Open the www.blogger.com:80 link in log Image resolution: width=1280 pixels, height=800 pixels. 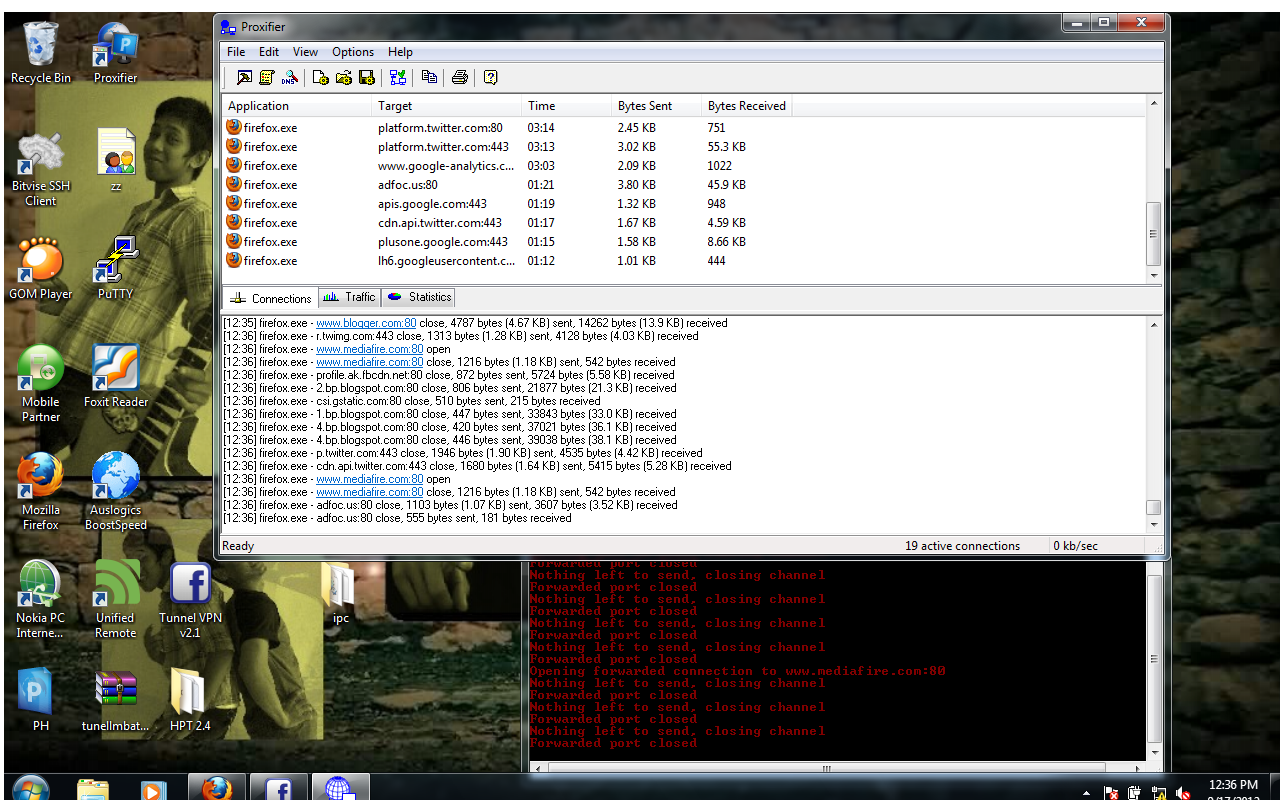click(366, 323)
